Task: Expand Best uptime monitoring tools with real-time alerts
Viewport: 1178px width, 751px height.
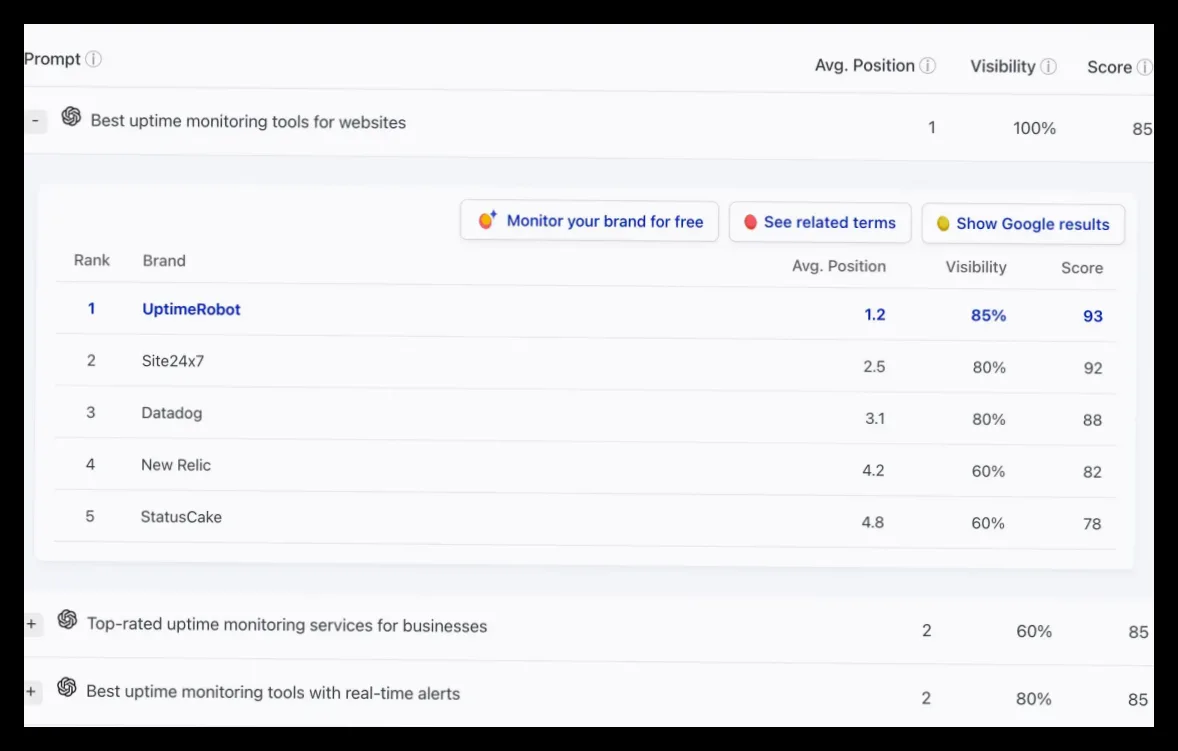Action: pos(32,691)
